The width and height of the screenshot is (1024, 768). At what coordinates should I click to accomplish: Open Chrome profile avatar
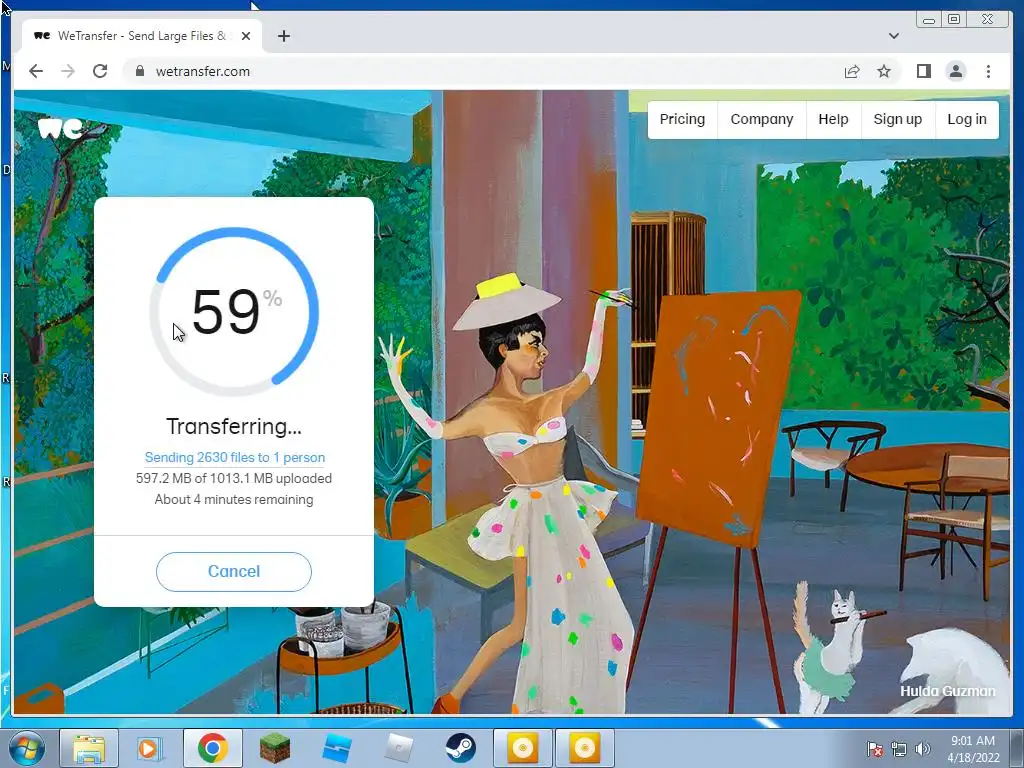tap(955, 71)
